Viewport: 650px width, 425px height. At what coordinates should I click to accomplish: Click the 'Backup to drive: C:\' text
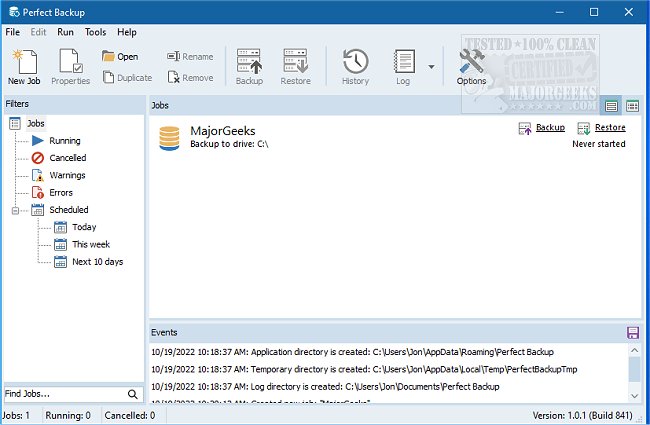point(229,144)
